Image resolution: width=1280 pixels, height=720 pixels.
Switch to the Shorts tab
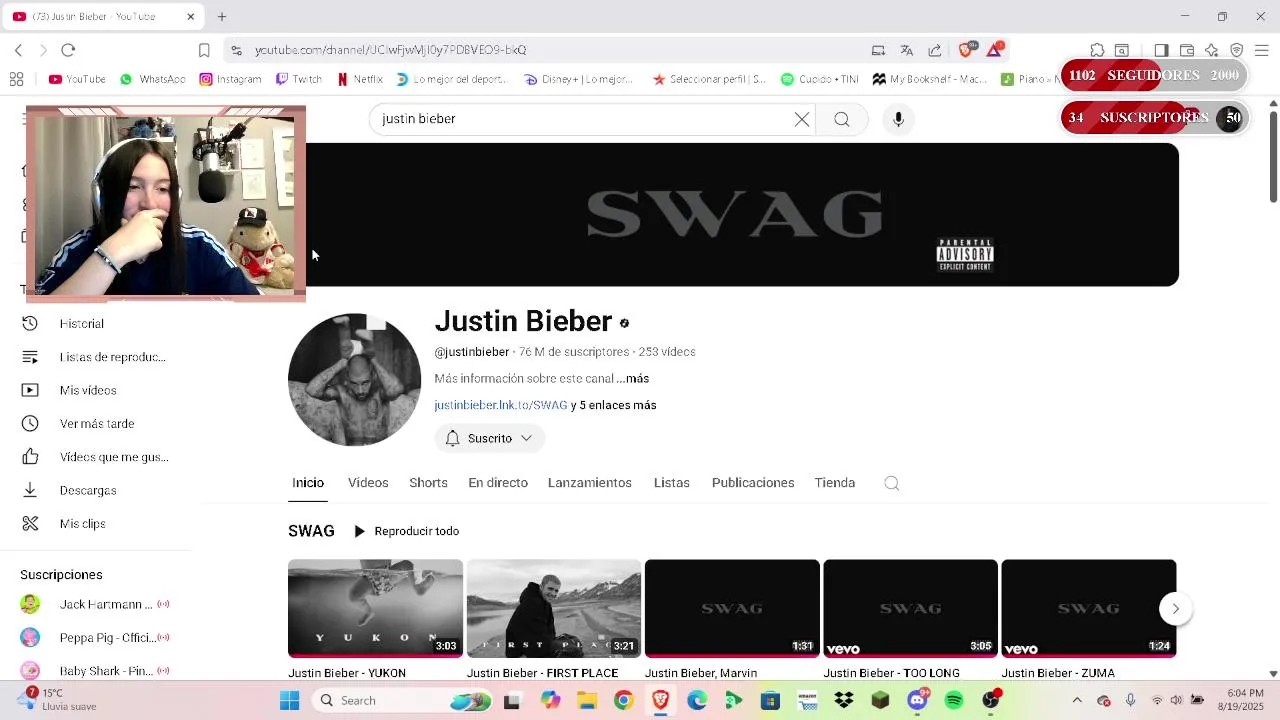pyautogui.click(x=428, y=483)
